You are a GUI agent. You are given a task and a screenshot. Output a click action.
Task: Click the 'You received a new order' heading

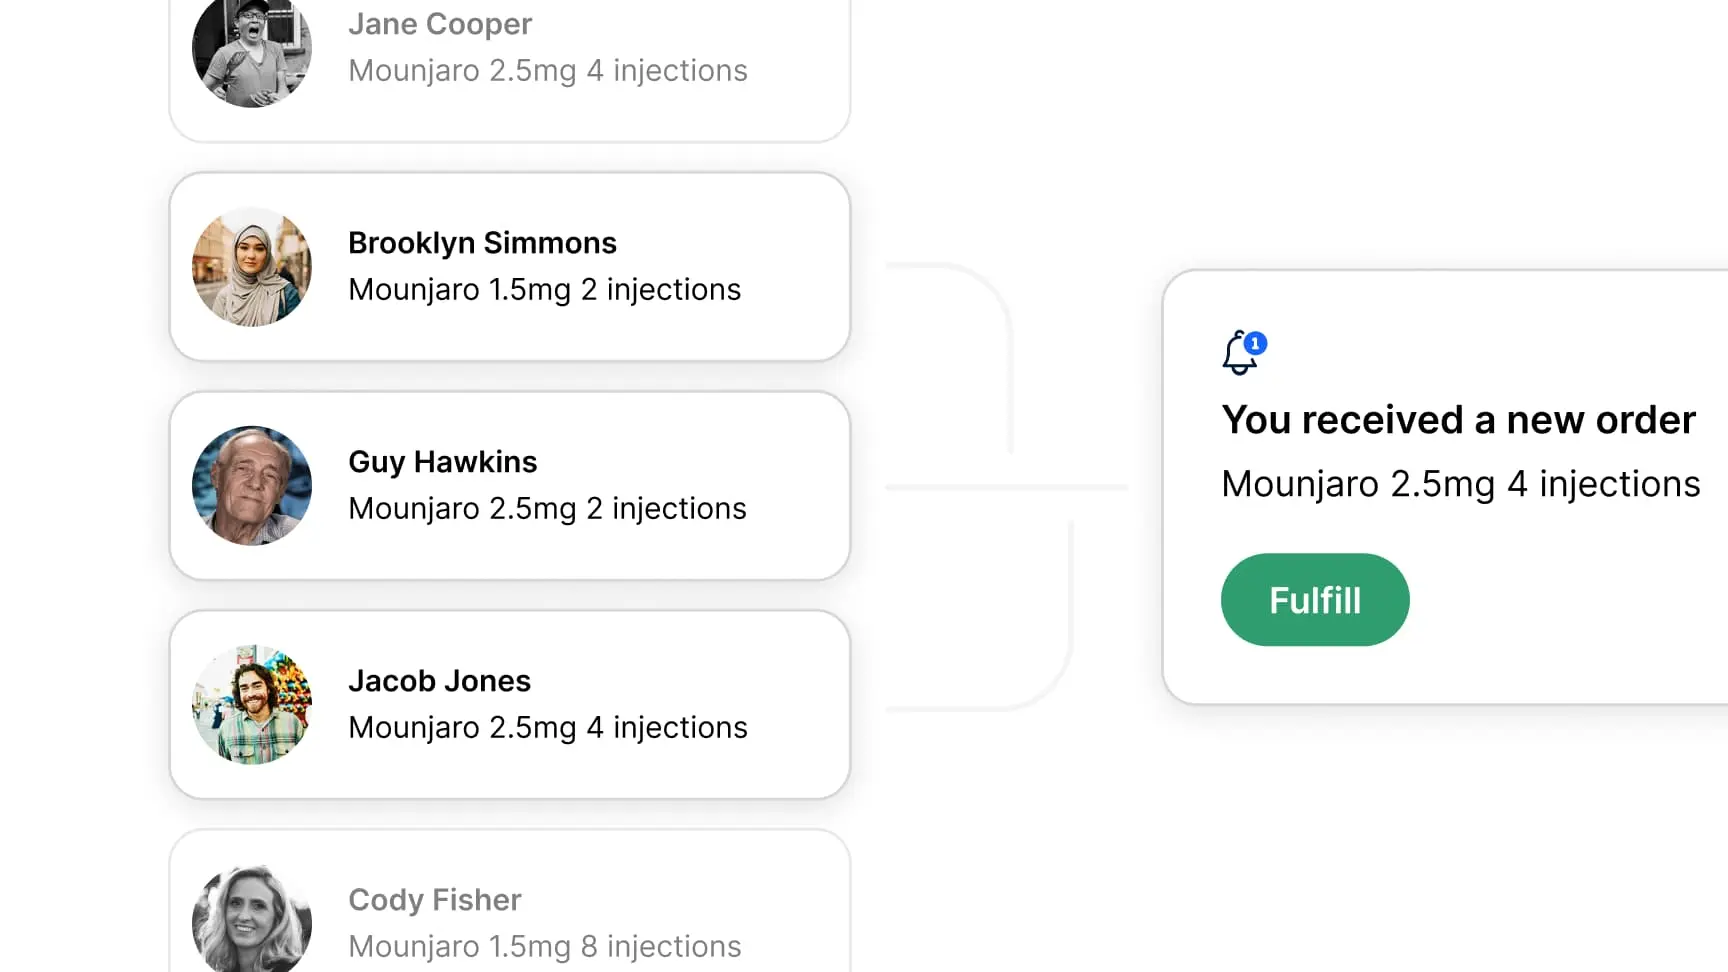[x=1458, y=420]
